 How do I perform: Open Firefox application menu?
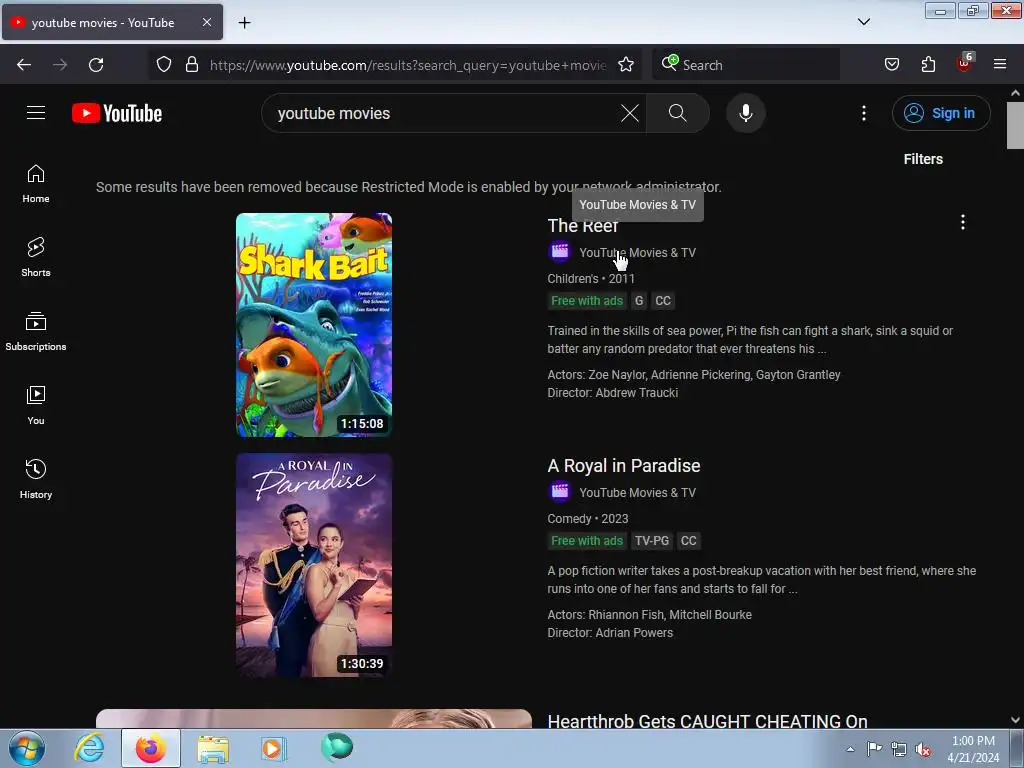click(1000, 65)
